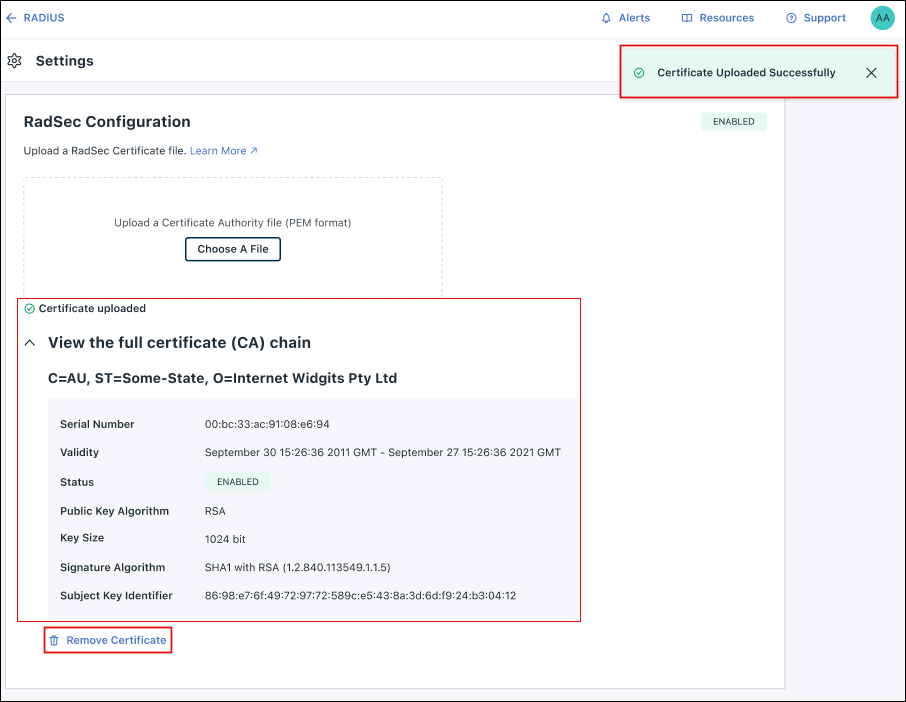
Task: Click the certificate upload drop zone text
Action: tap(232, 223)
